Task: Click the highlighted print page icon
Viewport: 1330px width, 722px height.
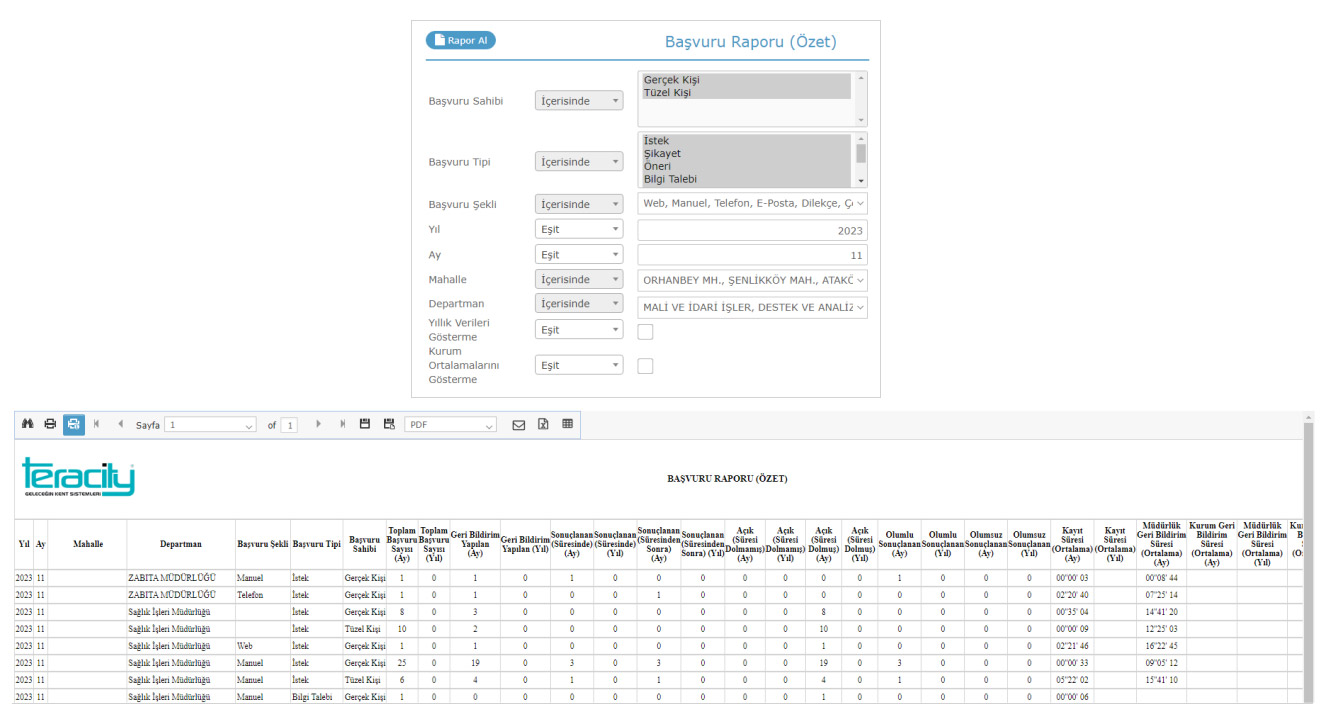Action: [74, 424]
